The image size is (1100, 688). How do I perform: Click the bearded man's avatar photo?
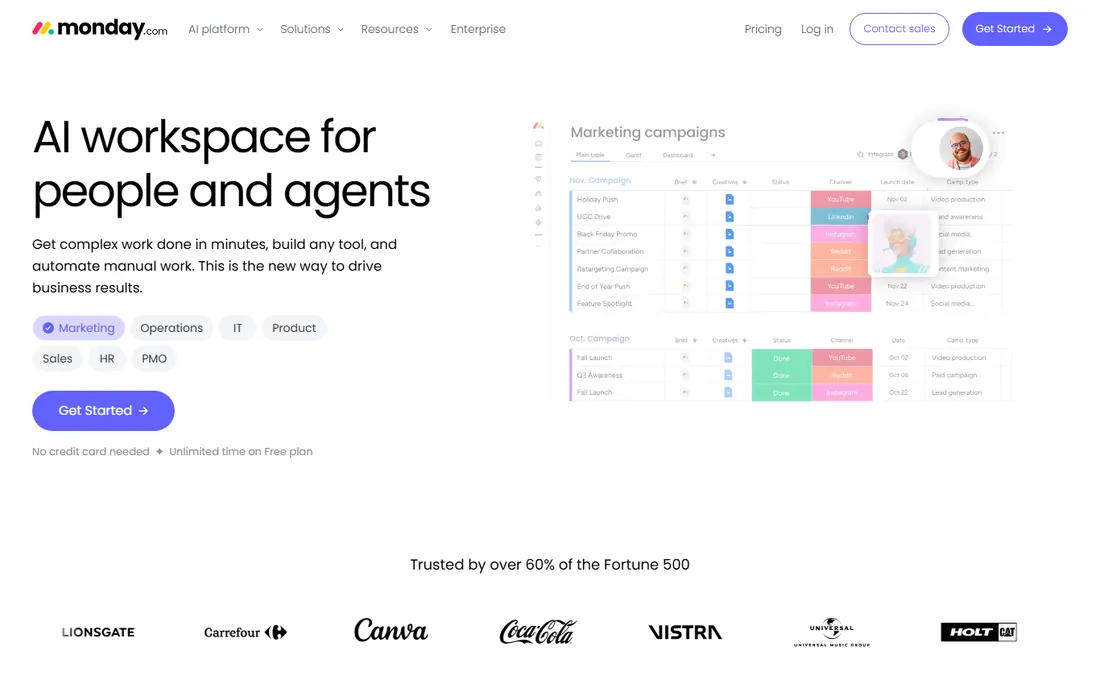click(961, 148)
